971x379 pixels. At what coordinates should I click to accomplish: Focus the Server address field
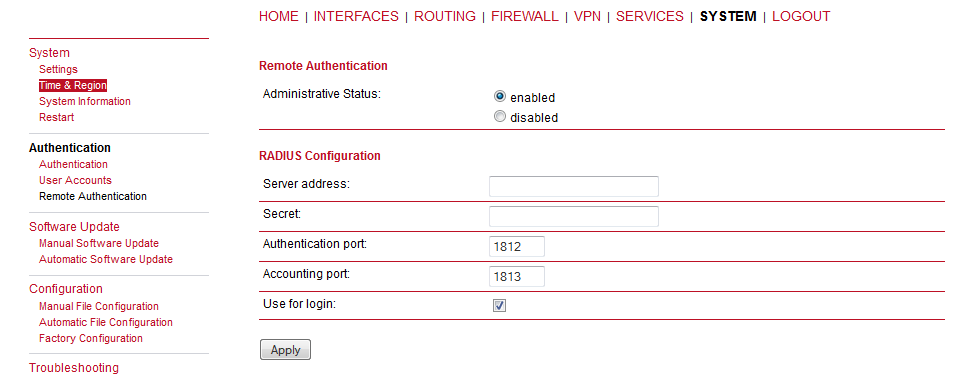tap(573, 186)
